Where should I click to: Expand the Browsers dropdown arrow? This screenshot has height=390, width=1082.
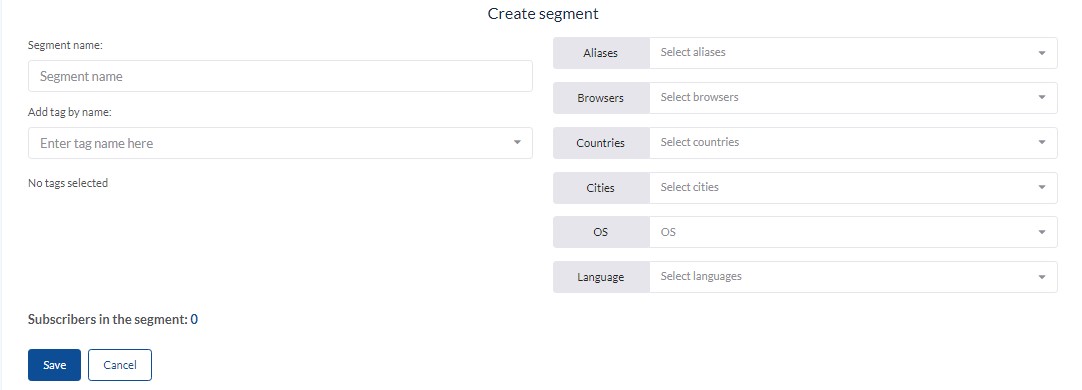[1042, 98]
